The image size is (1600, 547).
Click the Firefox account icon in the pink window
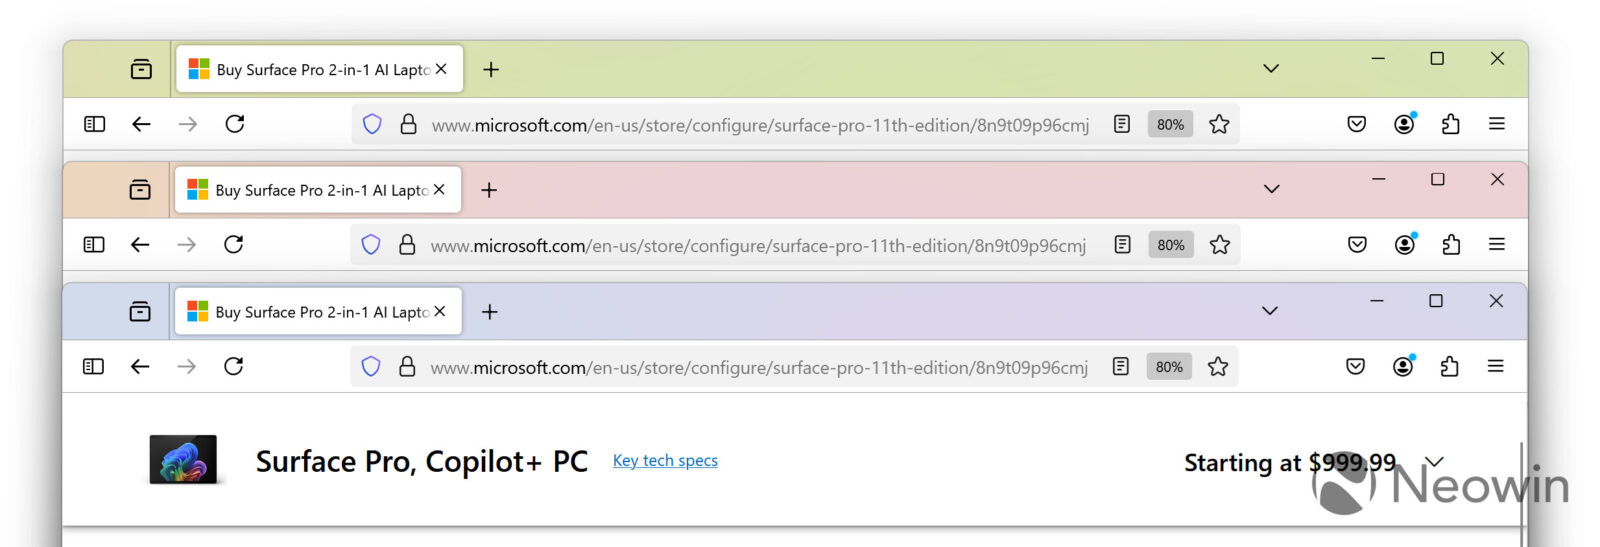coord(1405,245)
